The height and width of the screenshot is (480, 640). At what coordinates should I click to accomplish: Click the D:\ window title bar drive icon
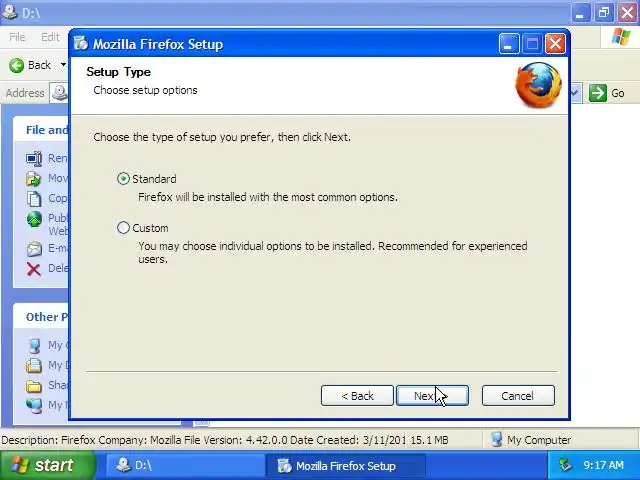[x=10, y=12]
